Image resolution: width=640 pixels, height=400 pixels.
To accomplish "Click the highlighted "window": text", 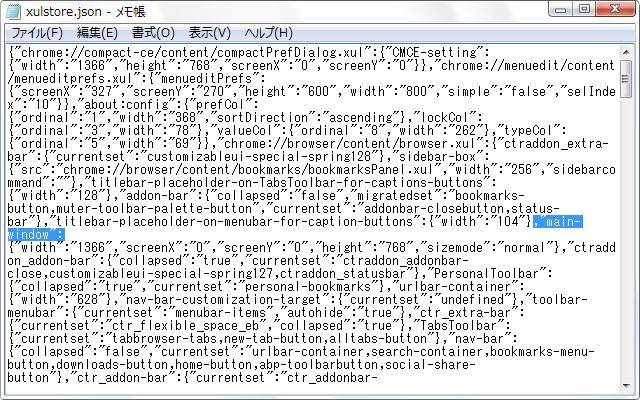I will [x=36, y=235].
